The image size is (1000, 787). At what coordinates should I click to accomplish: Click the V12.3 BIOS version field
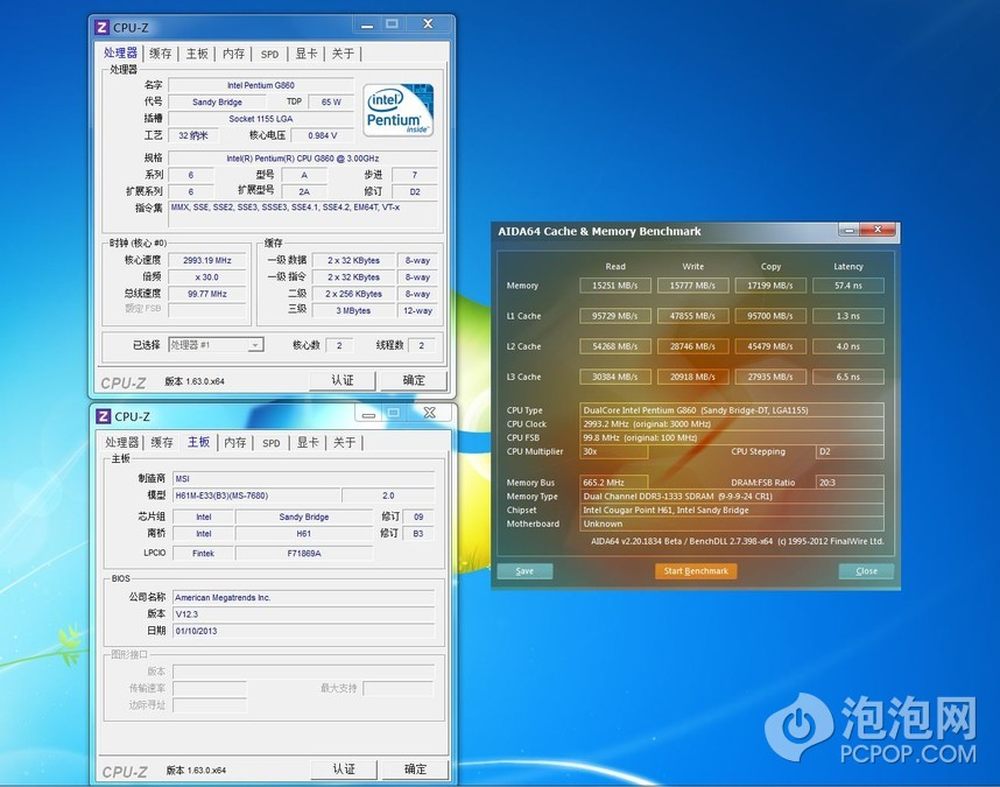tap(304, 614)
